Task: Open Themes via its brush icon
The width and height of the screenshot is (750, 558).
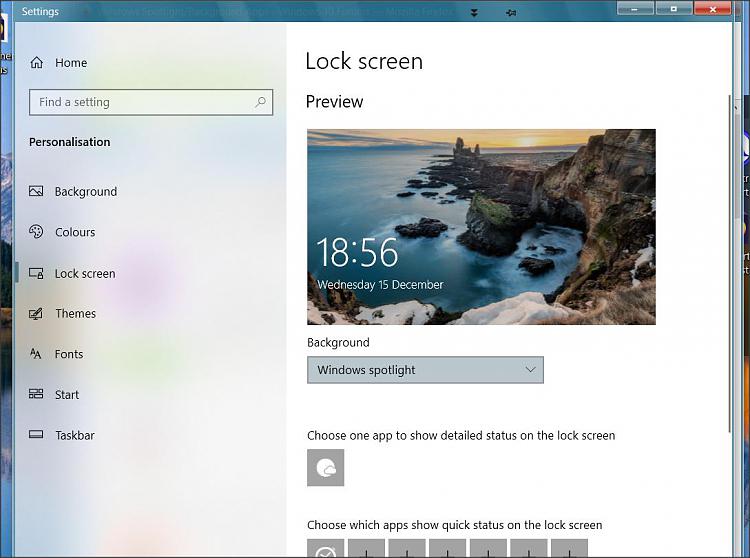Action: tap(36, 314)
